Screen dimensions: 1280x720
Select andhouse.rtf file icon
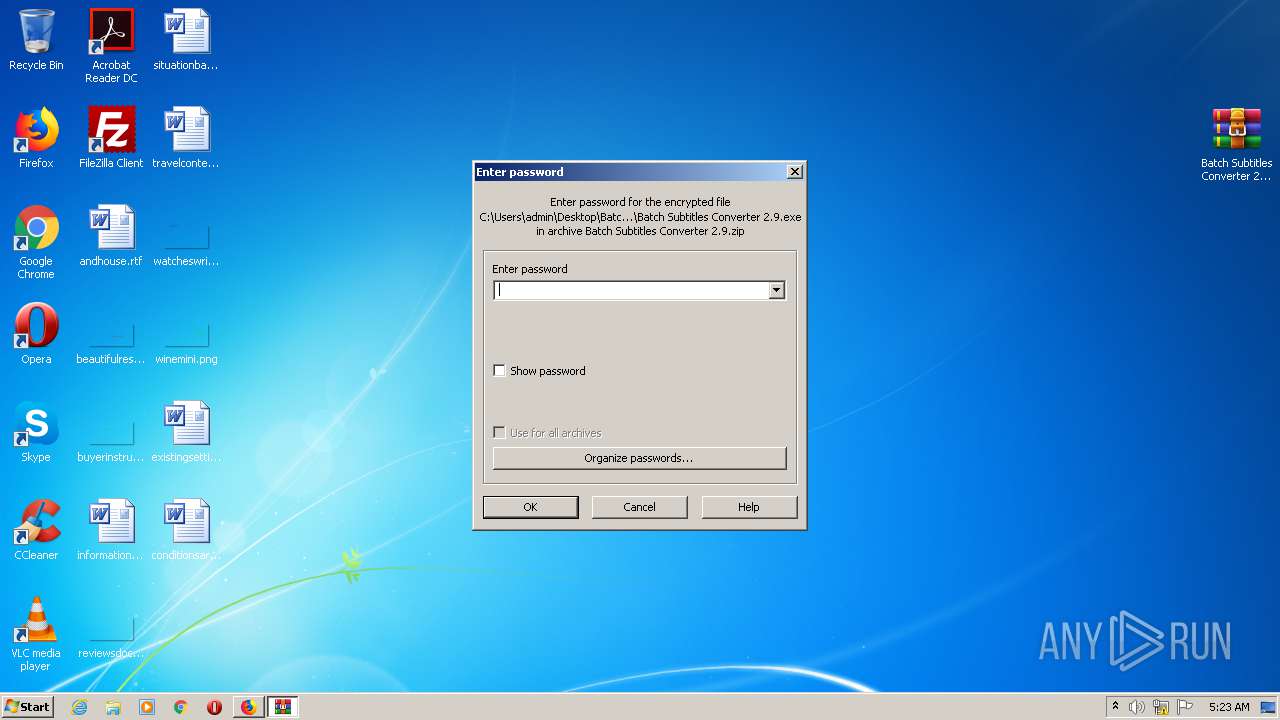pyautogui.click(x=111, y=236)
